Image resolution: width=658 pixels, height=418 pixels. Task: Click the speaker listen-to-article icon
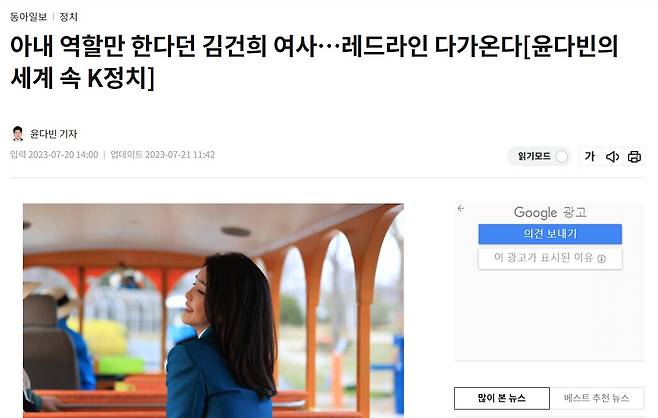pos(612,157)
